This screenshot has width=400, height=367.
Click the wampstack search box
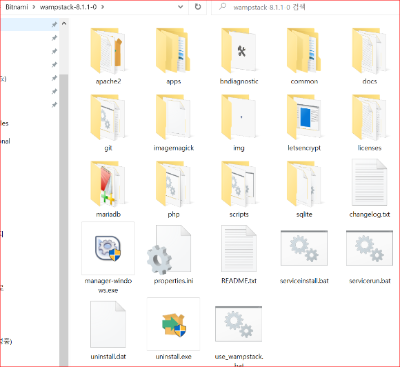305,7
